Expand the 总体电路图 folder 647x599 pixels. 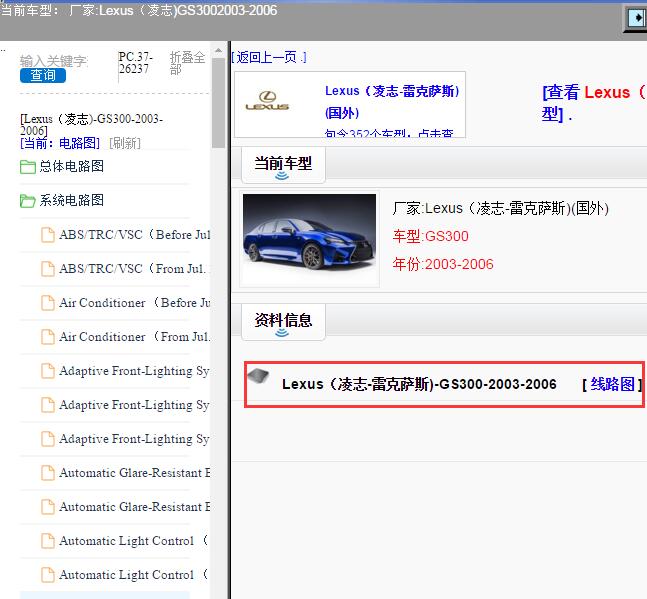[x=71, y=166]
